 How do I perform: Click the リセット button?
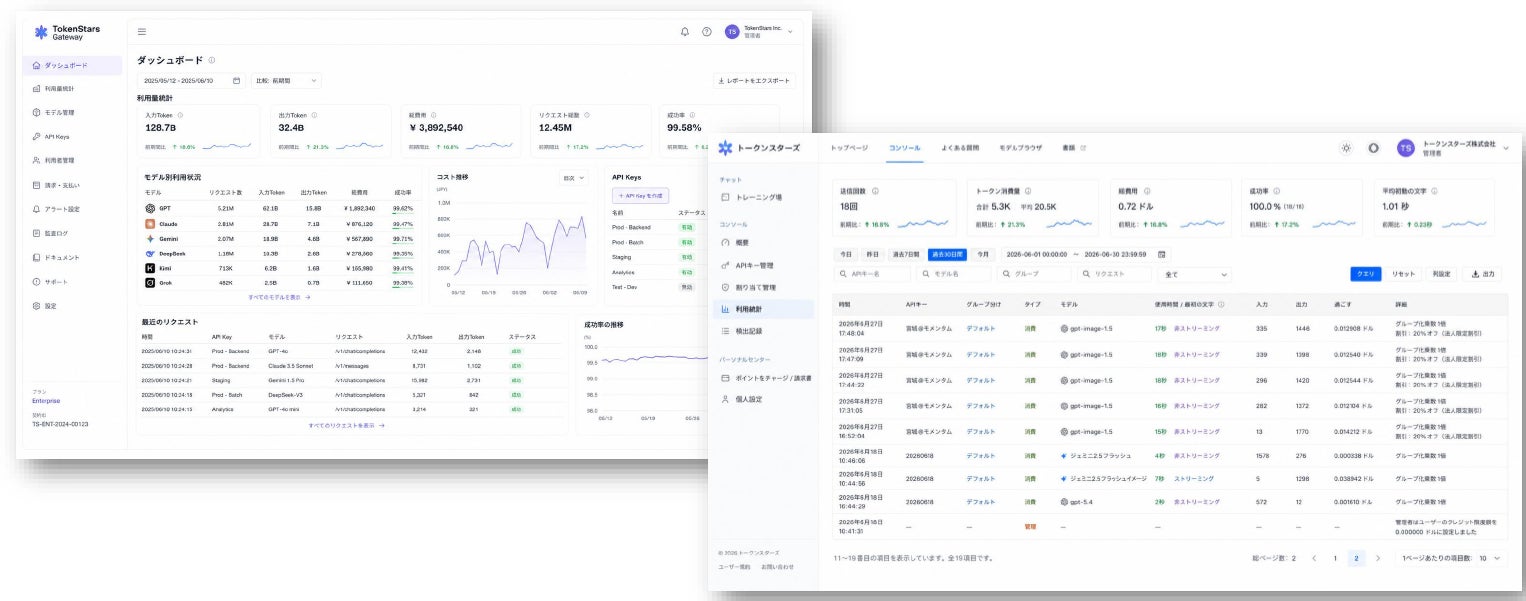pos(1403,274)
